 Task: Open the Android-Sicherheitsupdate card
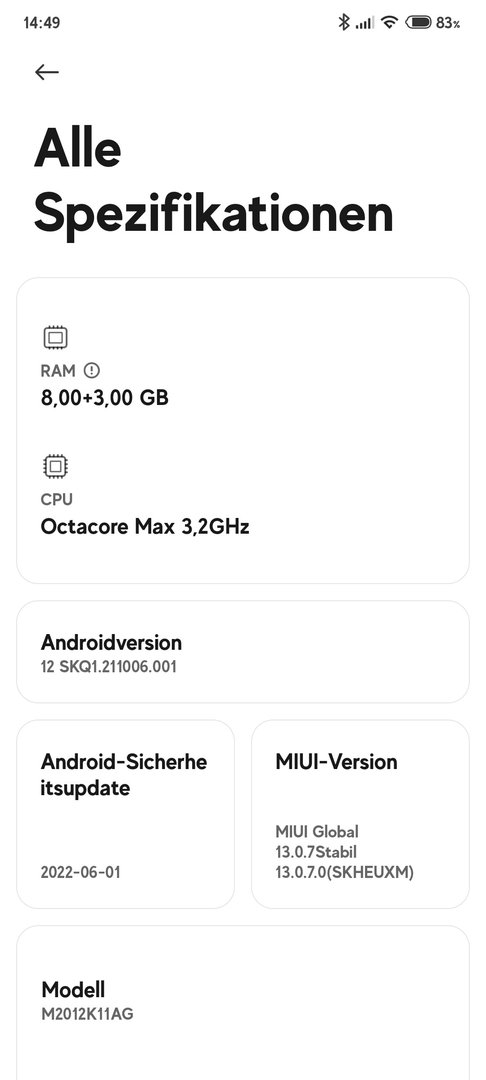[x=125, y=814]
